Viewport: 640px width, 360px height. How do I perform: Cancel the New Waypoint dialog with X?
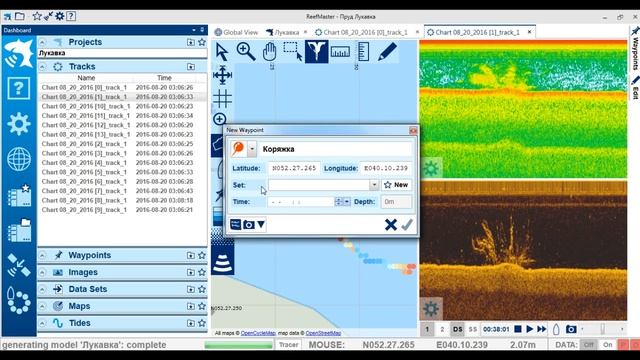[x=391, y=225]
